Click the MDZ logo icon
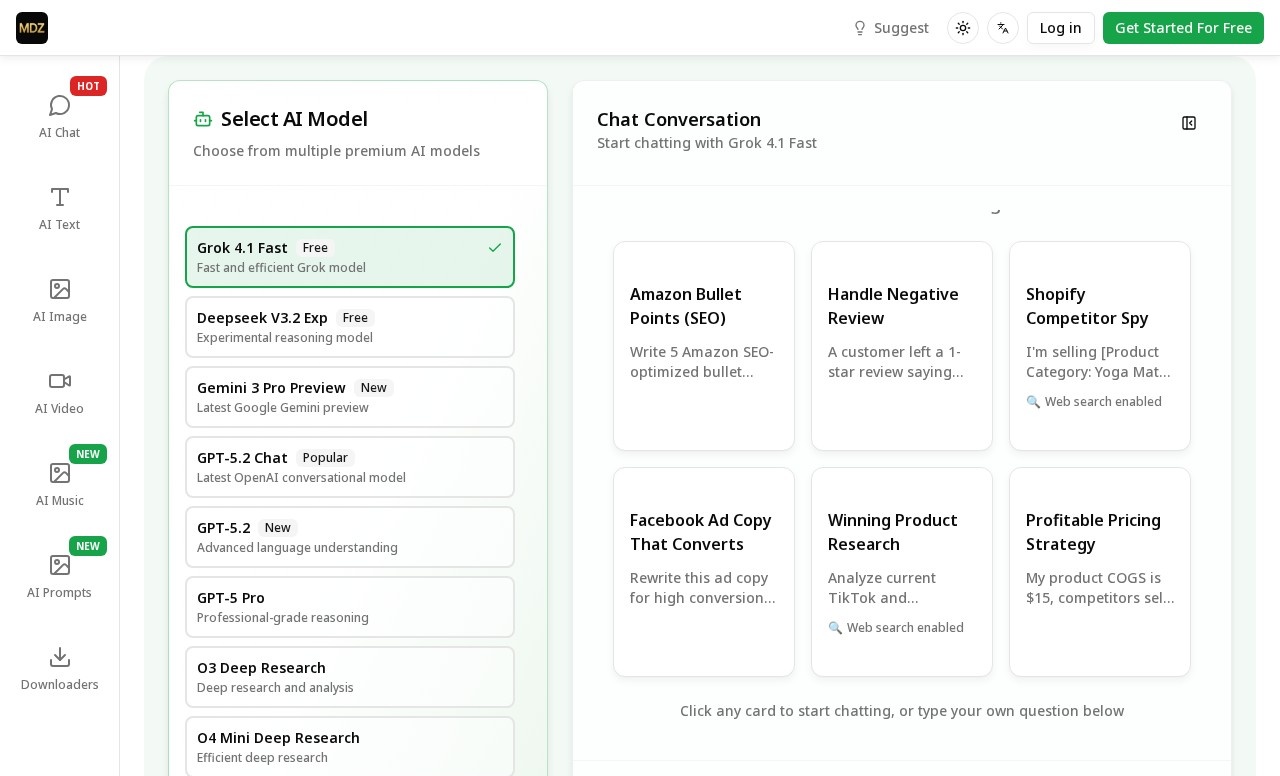 pyautogui.click(x=32, y=28)
